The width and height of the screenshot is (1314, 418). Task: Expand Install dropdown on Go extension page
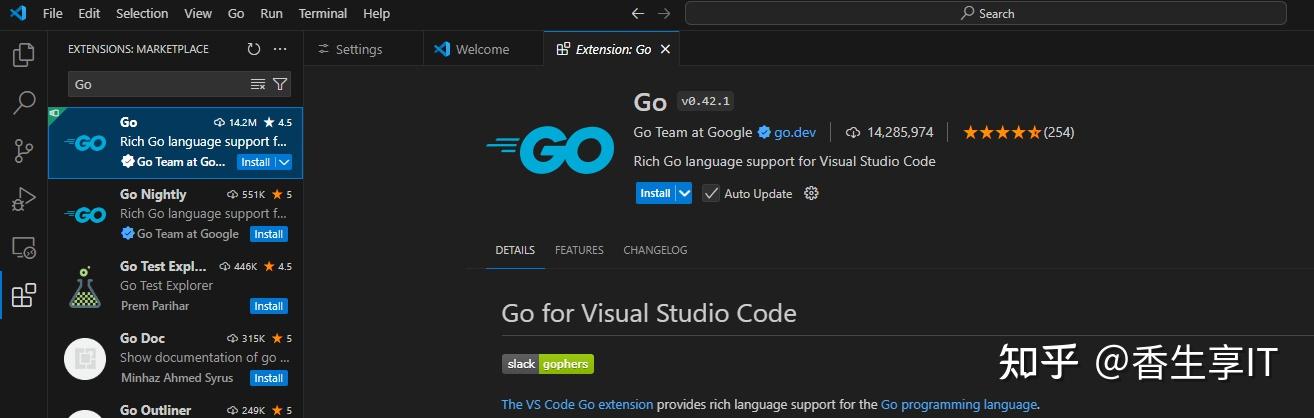(684, 193)
